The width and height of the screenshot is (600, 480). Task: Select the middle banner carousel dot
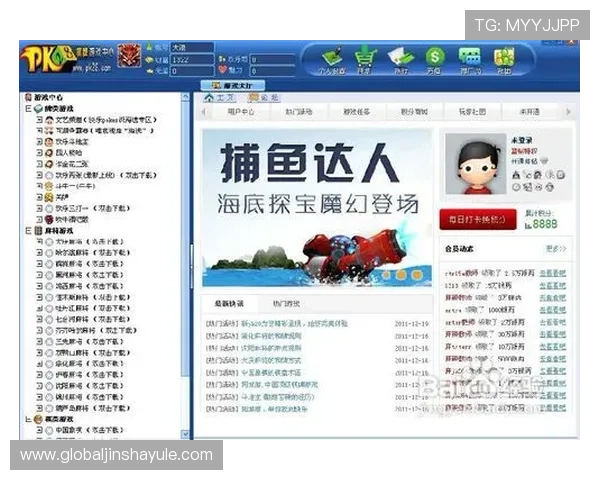pyautogui.click(x=401, y=274)
